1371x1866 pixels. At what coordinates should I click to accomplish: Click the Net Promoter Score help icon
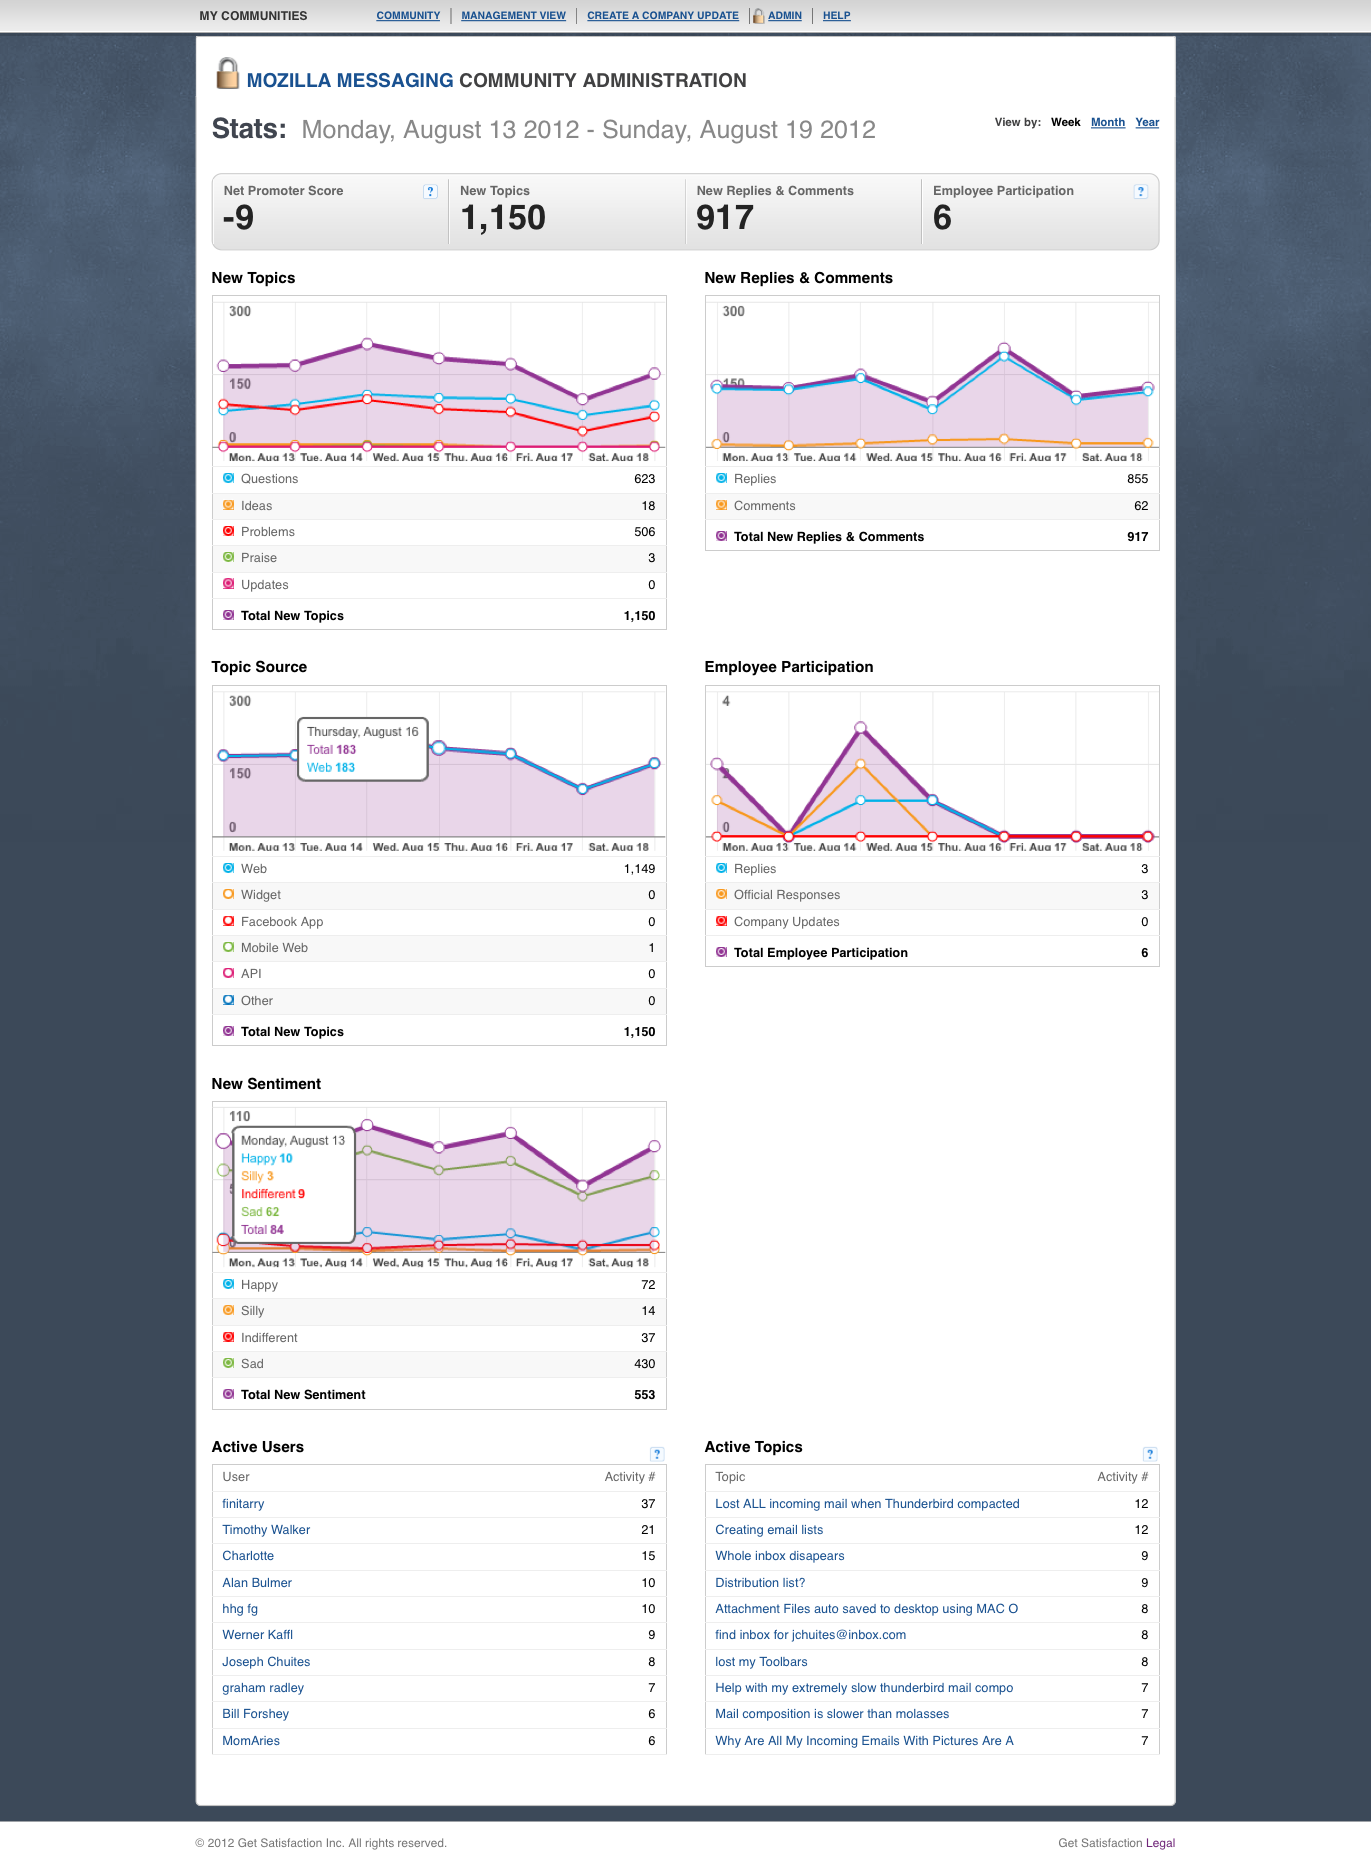pyautogui.click(x=430, y=191)
